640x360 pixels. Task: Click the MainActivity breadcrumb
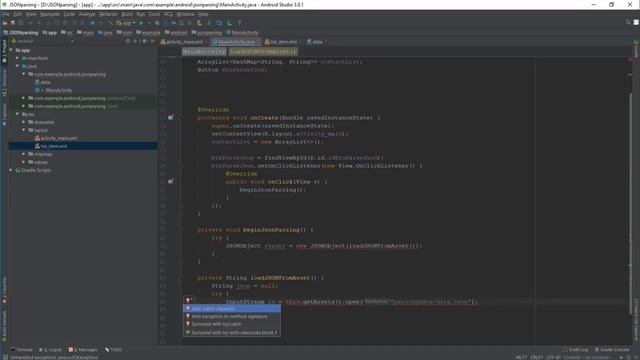(242, 33)
